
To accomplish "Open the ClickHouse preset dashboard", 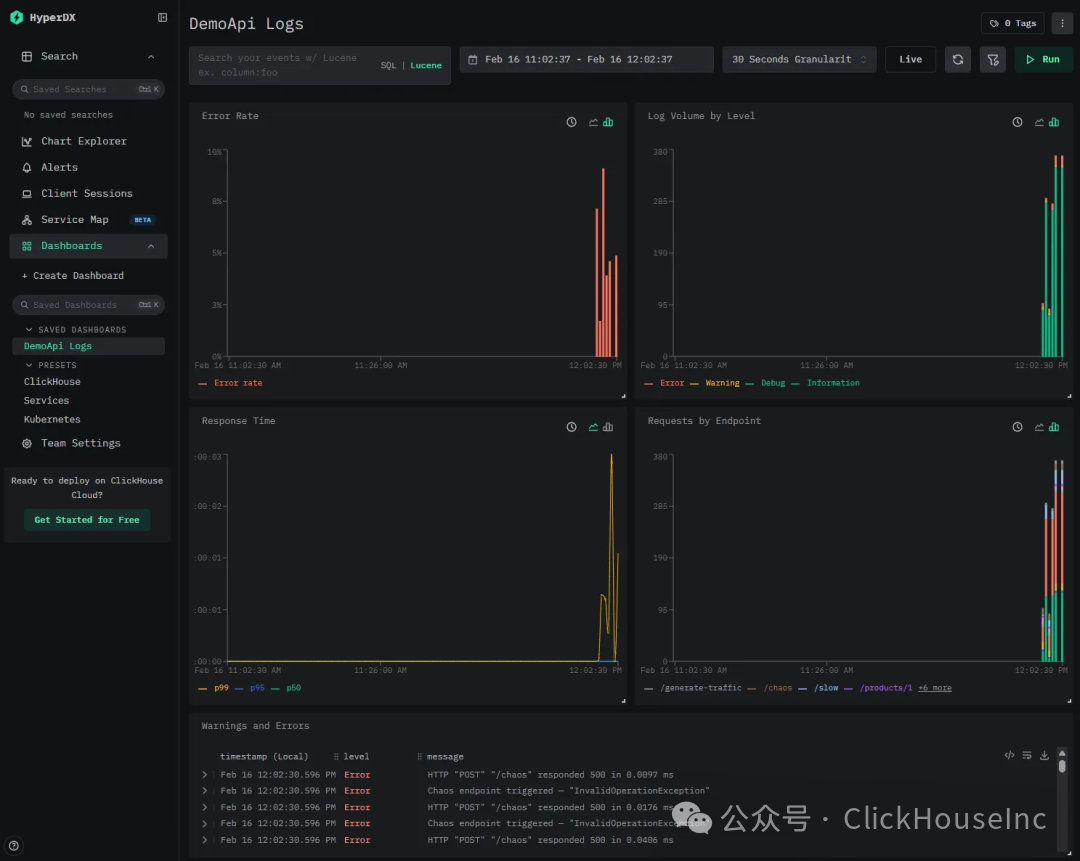I will tap(52, 382).
